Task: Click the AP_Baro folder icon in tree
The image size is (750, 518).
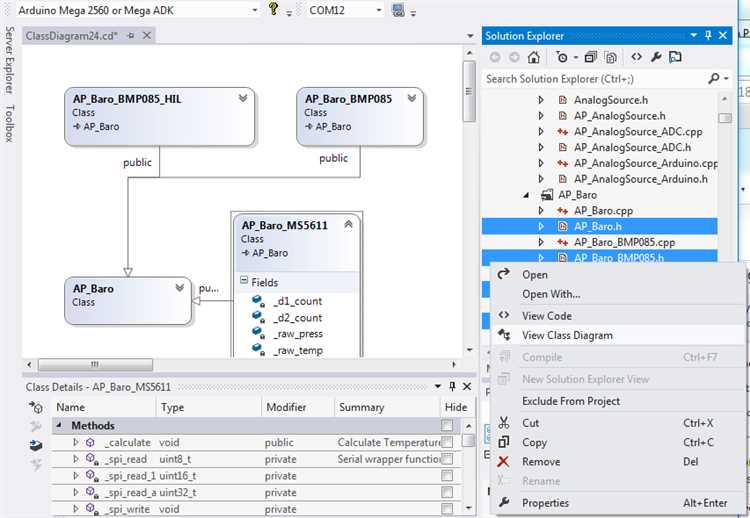Action: tap(547, 195)
